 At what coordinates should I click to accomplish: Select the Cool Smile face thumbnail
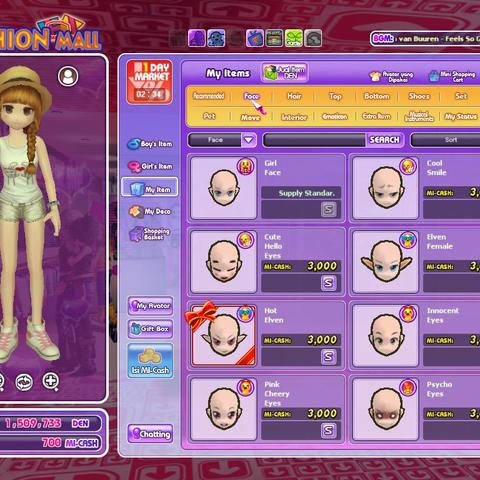[x=386, y=188]
